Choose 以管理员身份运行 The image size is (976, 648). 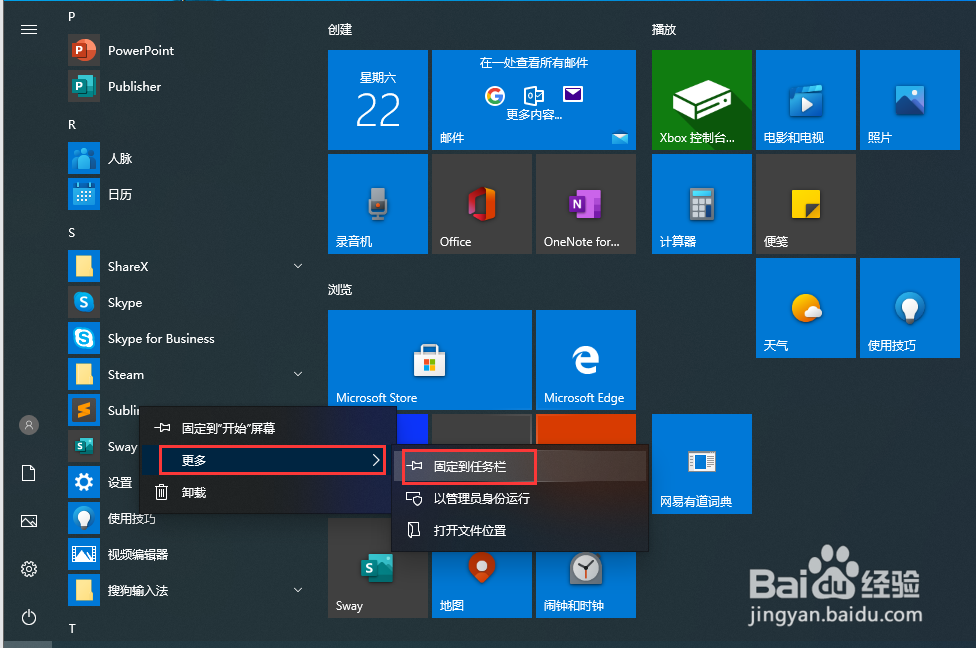[x=520, y=499]
